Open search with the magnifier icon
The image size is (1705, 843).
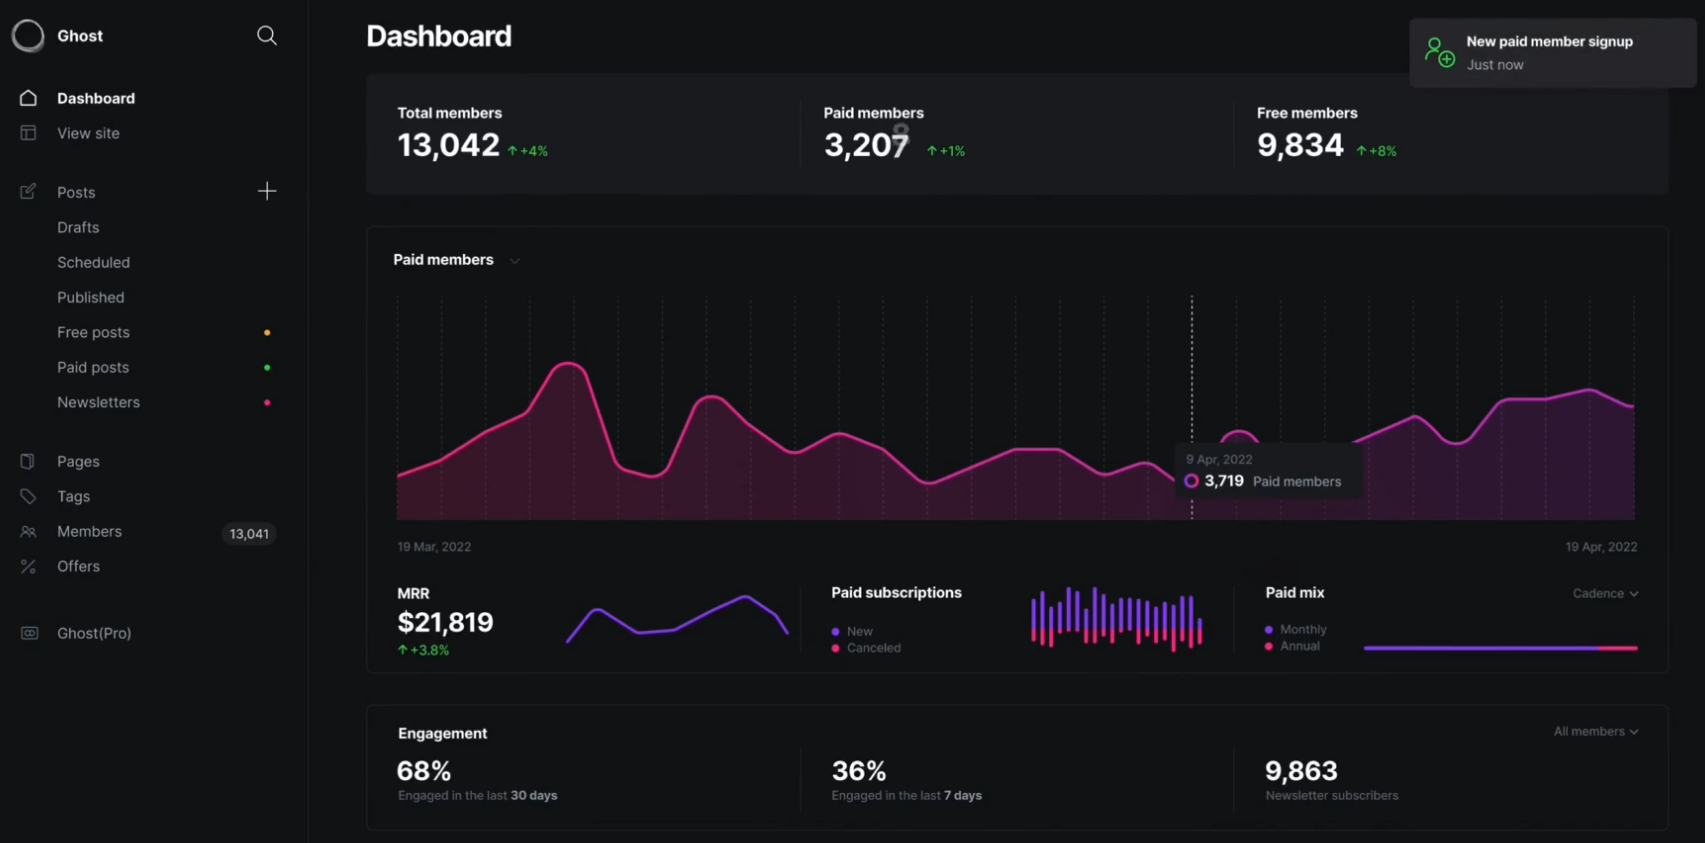pos(267,36)
